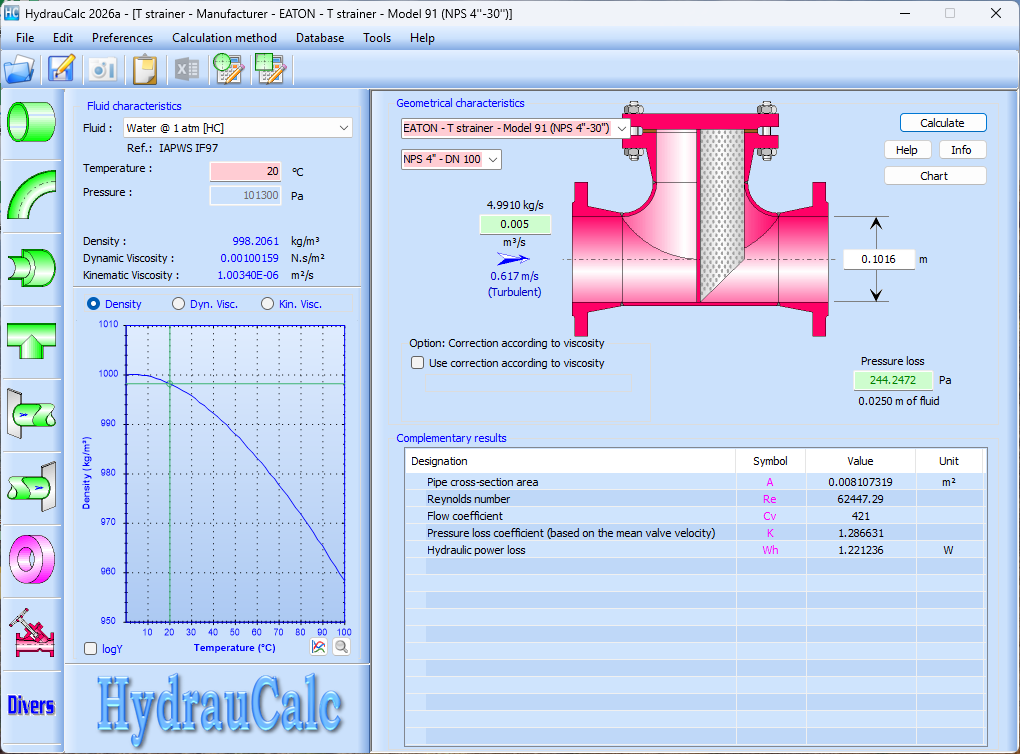Viewport: 1020px width, 754px height.
Task: Select the Dyn. Visc. radio button
Action: (179, 304)
